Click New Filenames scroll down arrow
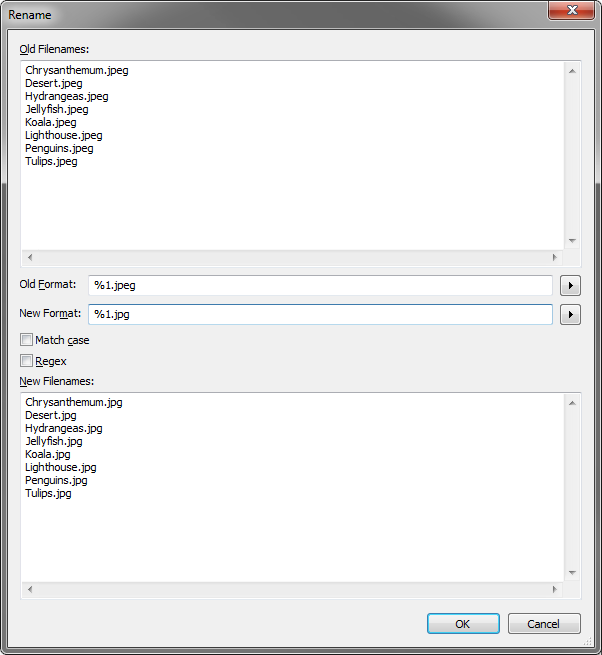Image resolution: width=602 pixels, height=655 pixels. point(572,573)
